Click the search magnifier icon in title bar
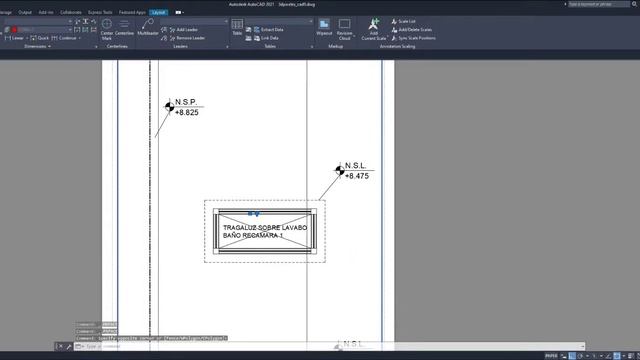 click(634, 4)
